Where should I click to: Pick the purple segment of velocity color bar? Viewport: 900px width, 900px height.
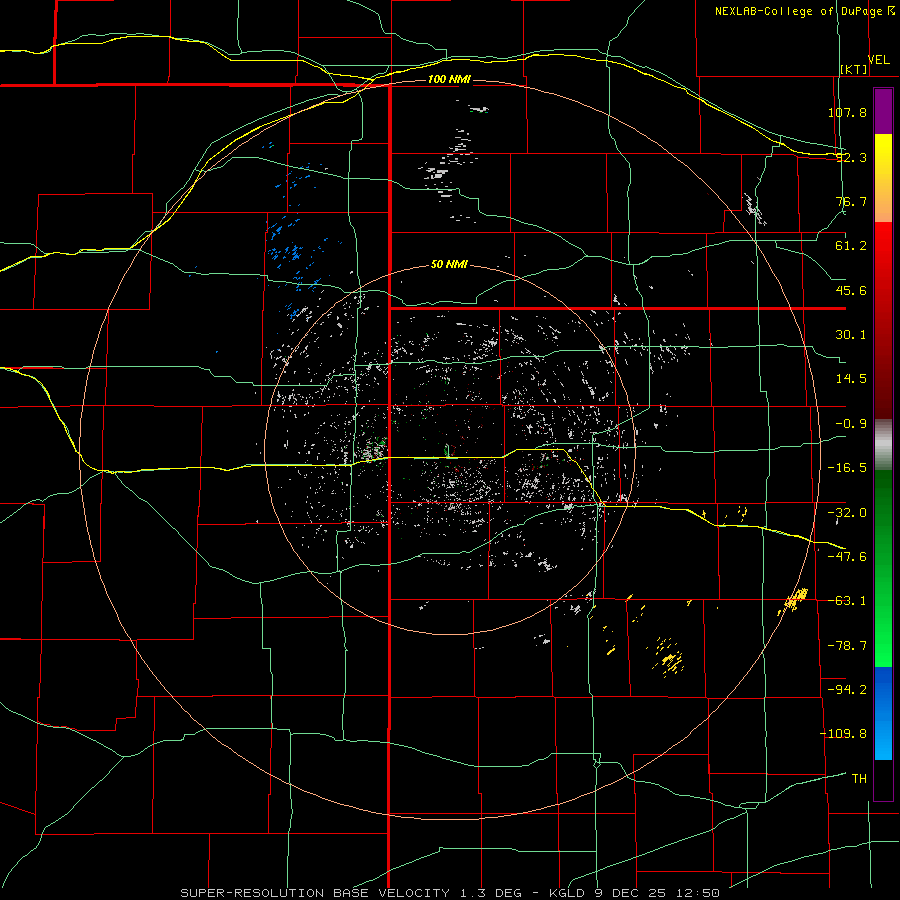coord(883,112)
